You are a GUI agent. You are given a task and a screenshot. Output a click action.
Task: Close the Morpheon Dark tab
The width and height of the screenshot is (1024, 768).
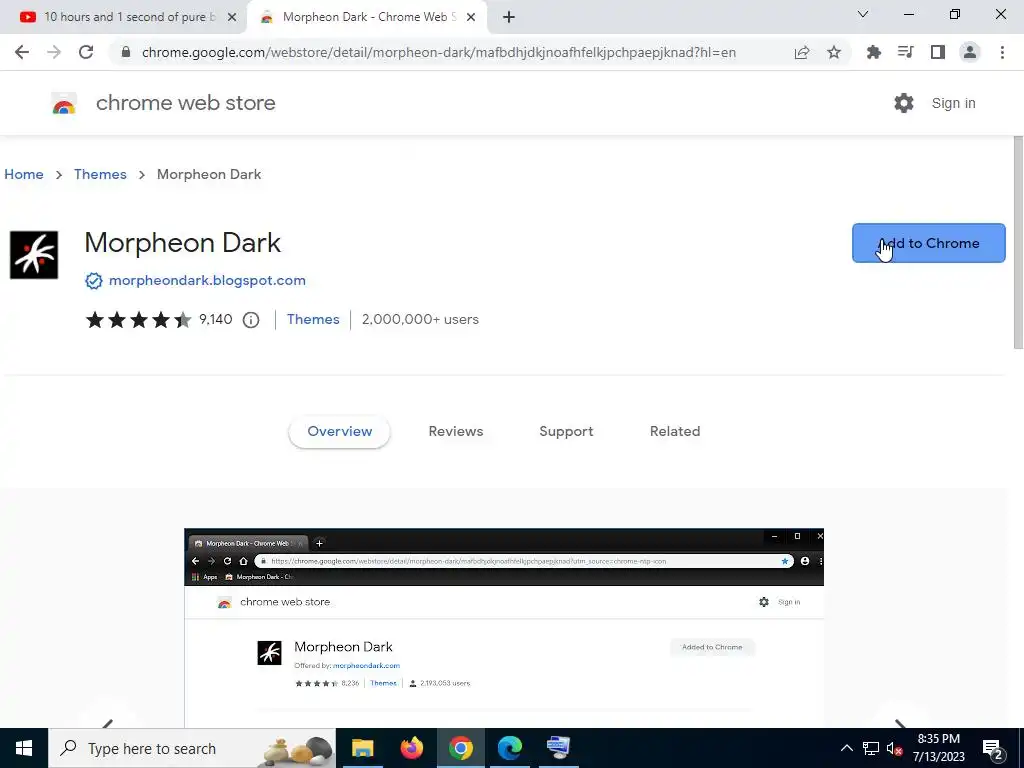[471, 17]
